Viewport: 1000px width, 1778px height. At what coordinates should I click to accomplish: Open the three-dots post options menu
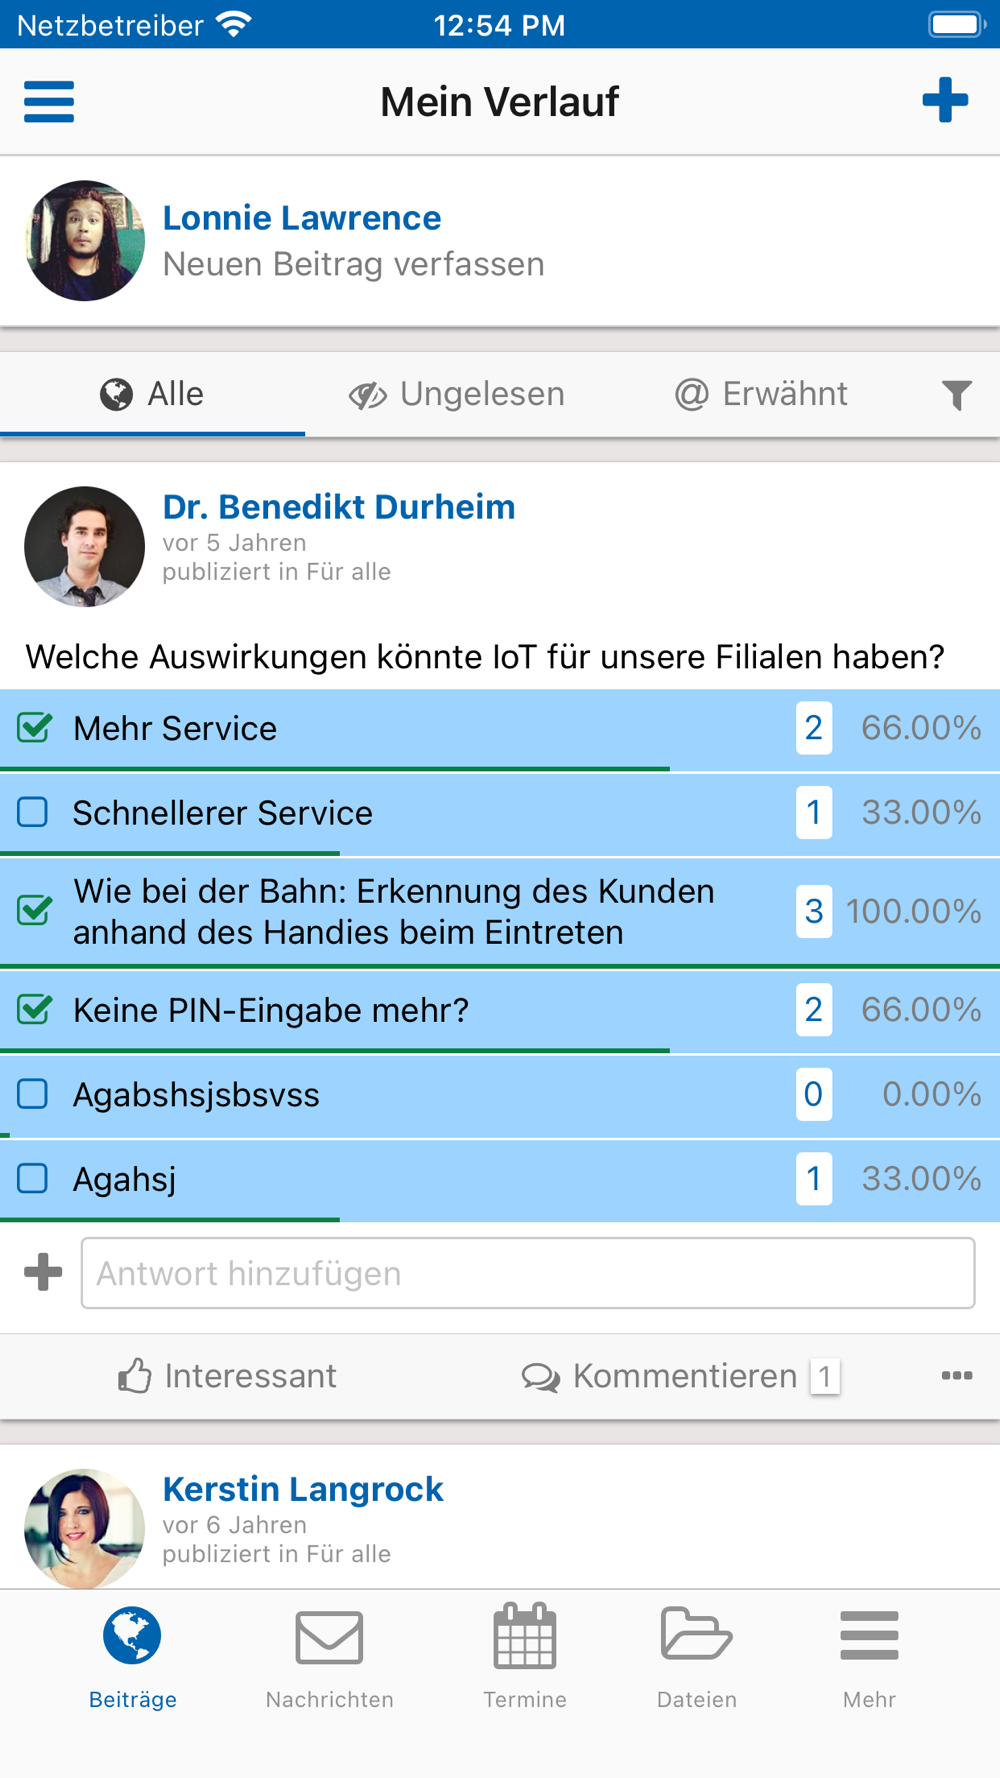[x=957, y=1376]
